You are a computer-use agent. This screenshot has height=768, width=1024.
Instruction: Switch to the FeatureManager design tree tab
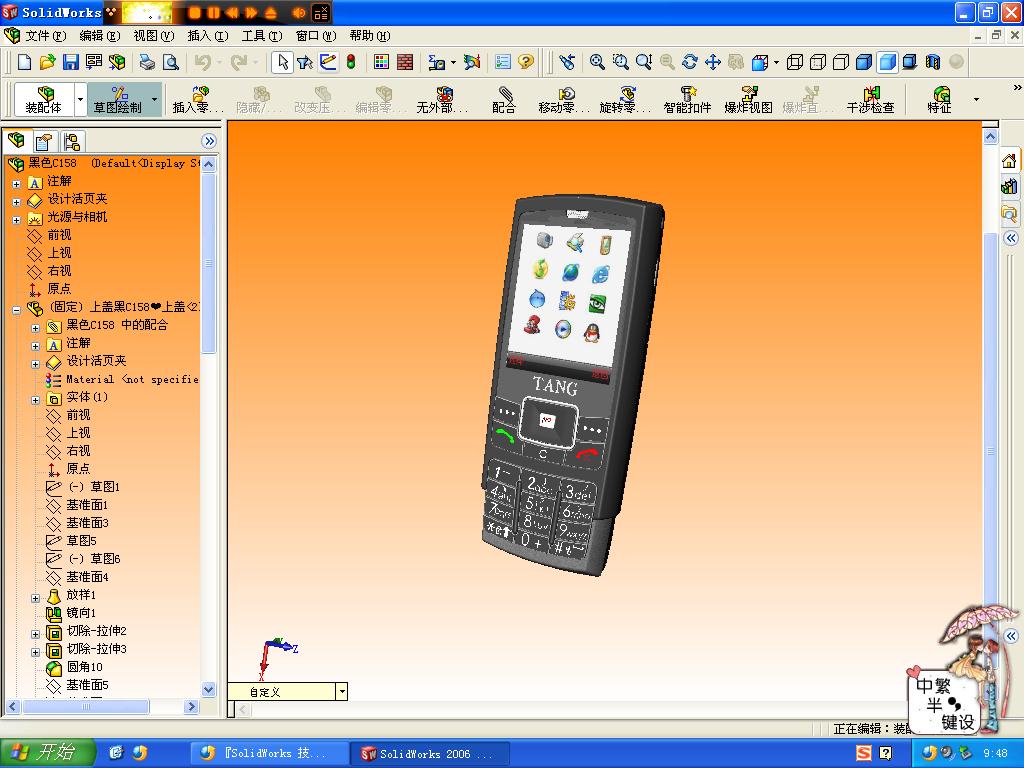tap(16, 140)
